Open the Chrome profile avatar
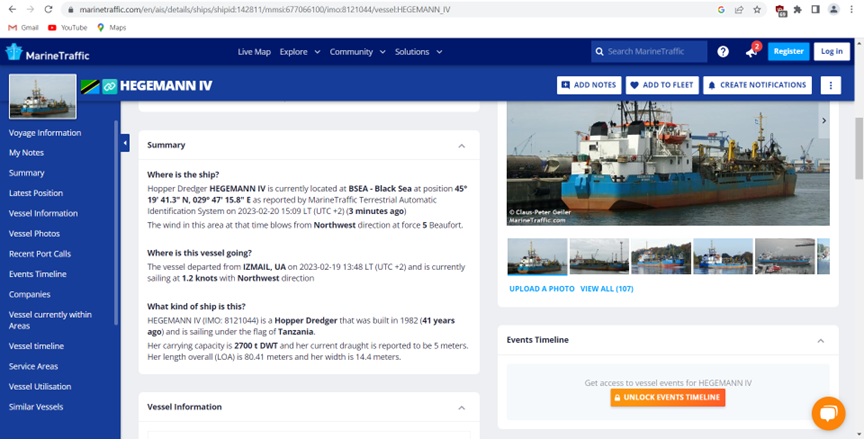Image resolution: width=864 pixels, height=439 pixels. click(834, 9)
